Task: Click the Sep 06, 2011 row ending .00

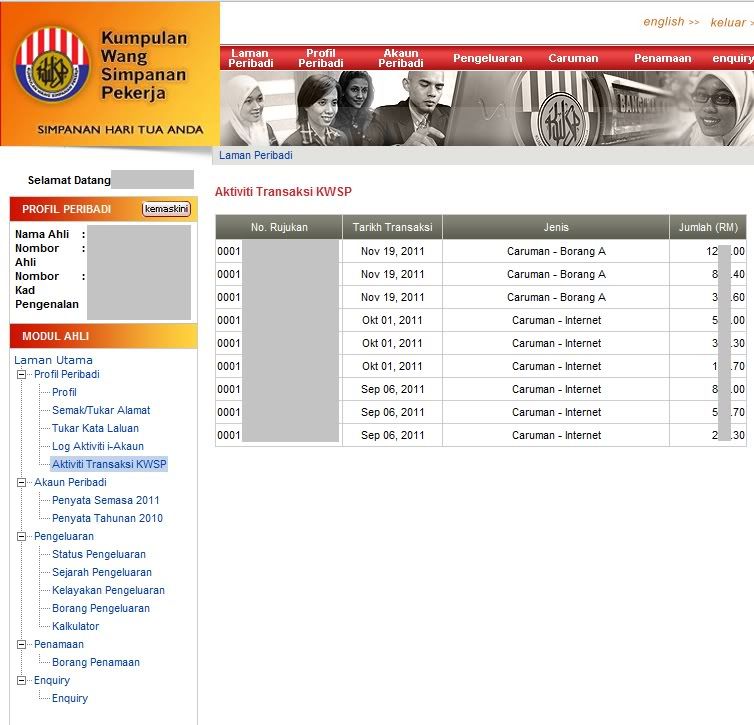Action: tap(481, 389)
